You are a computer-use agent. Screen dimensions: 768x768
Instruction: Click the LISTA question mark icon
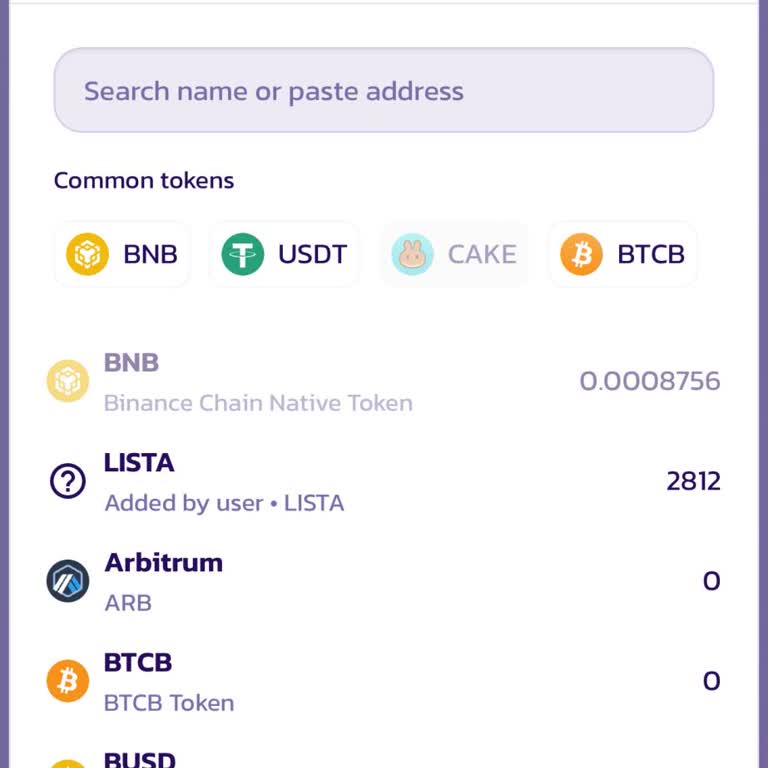(68, 482)
